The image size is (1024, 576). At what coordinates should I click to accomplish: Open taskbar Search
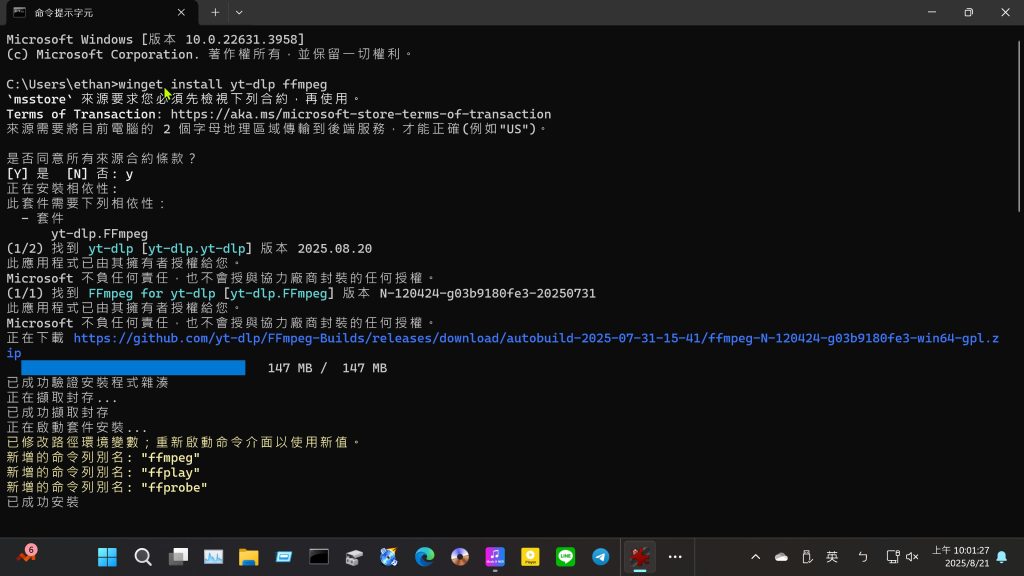tap(143, 557)
